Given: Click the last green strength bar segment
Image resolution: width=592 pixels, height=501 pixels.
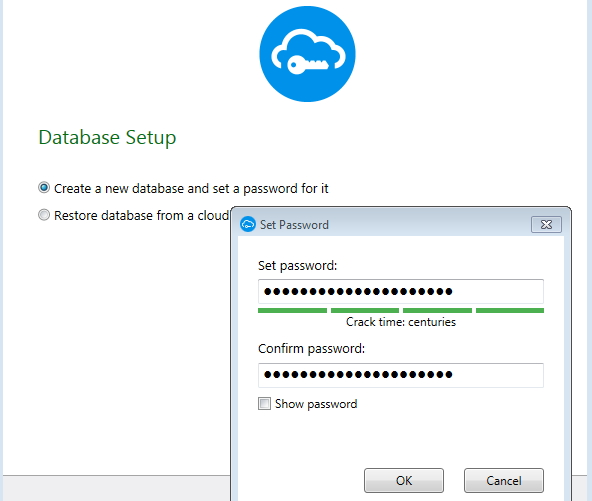Looking at the screenshot, I should pyautogui.click(x=510, y=310).
